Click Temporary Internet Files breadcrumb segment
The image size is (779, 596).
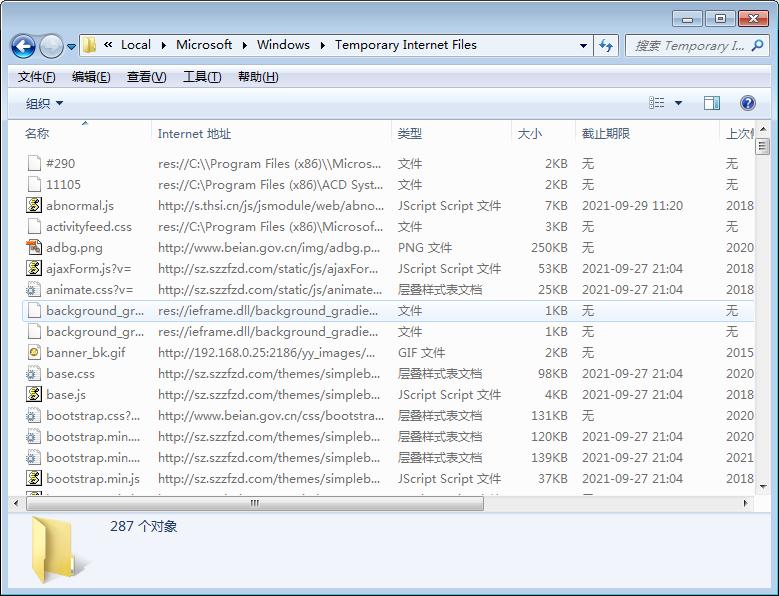click(x=405, y=45)
